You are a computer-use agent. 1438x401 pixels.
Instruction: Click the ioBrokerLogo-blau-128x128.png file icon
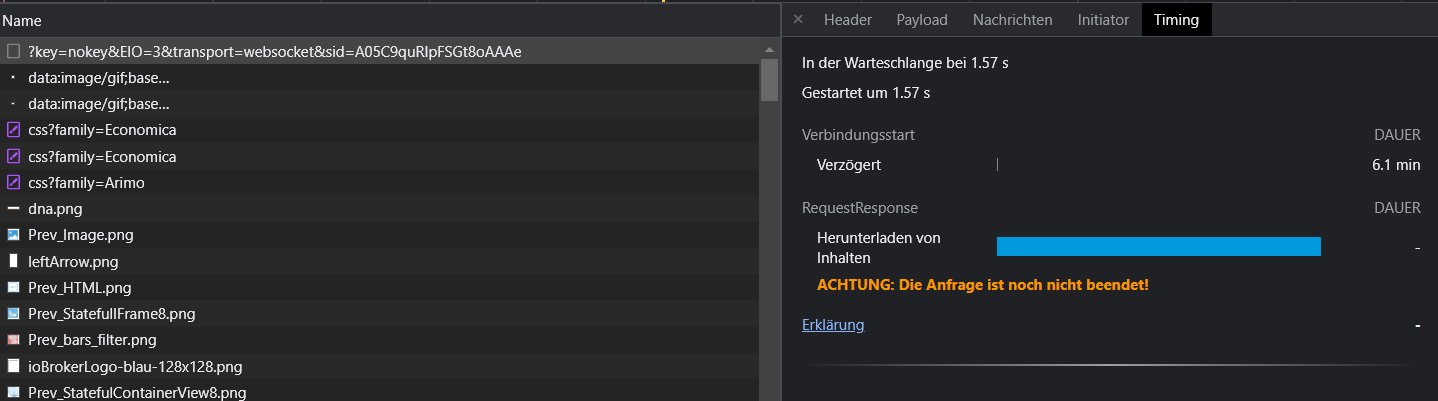click(14, 367)
